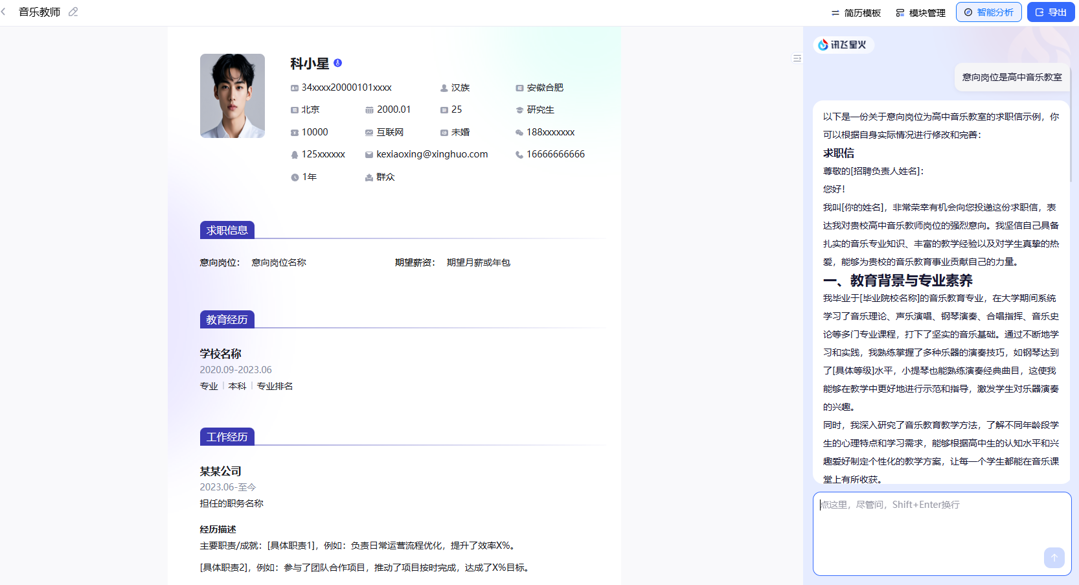
Task: Start 智能分析 smart analysis
Action: coord(987,12)
